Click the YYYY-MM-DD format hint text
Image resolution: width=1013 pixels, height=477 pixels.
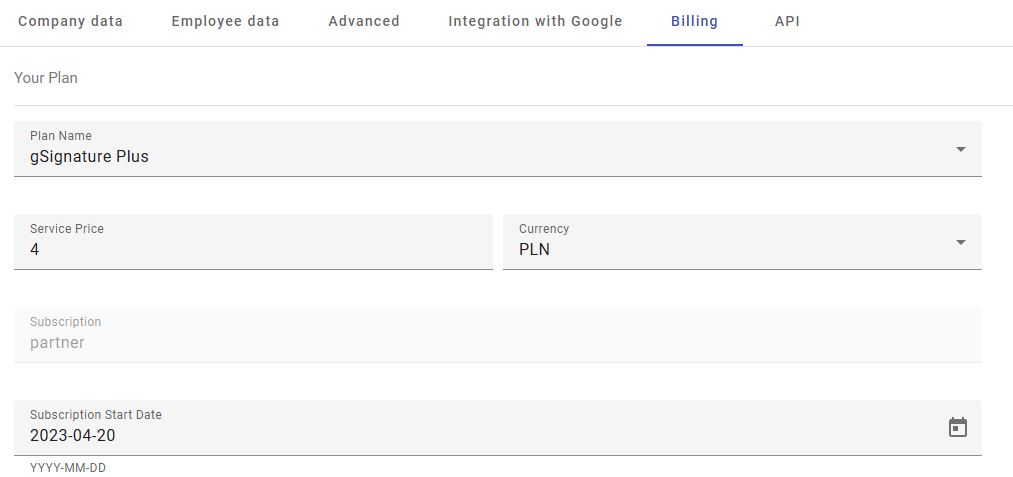click(x=68, y=468)
